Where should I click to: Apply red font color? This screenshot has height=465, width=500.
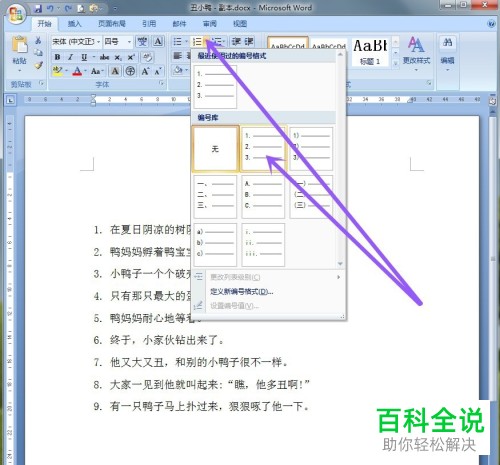tap(77, 71)
